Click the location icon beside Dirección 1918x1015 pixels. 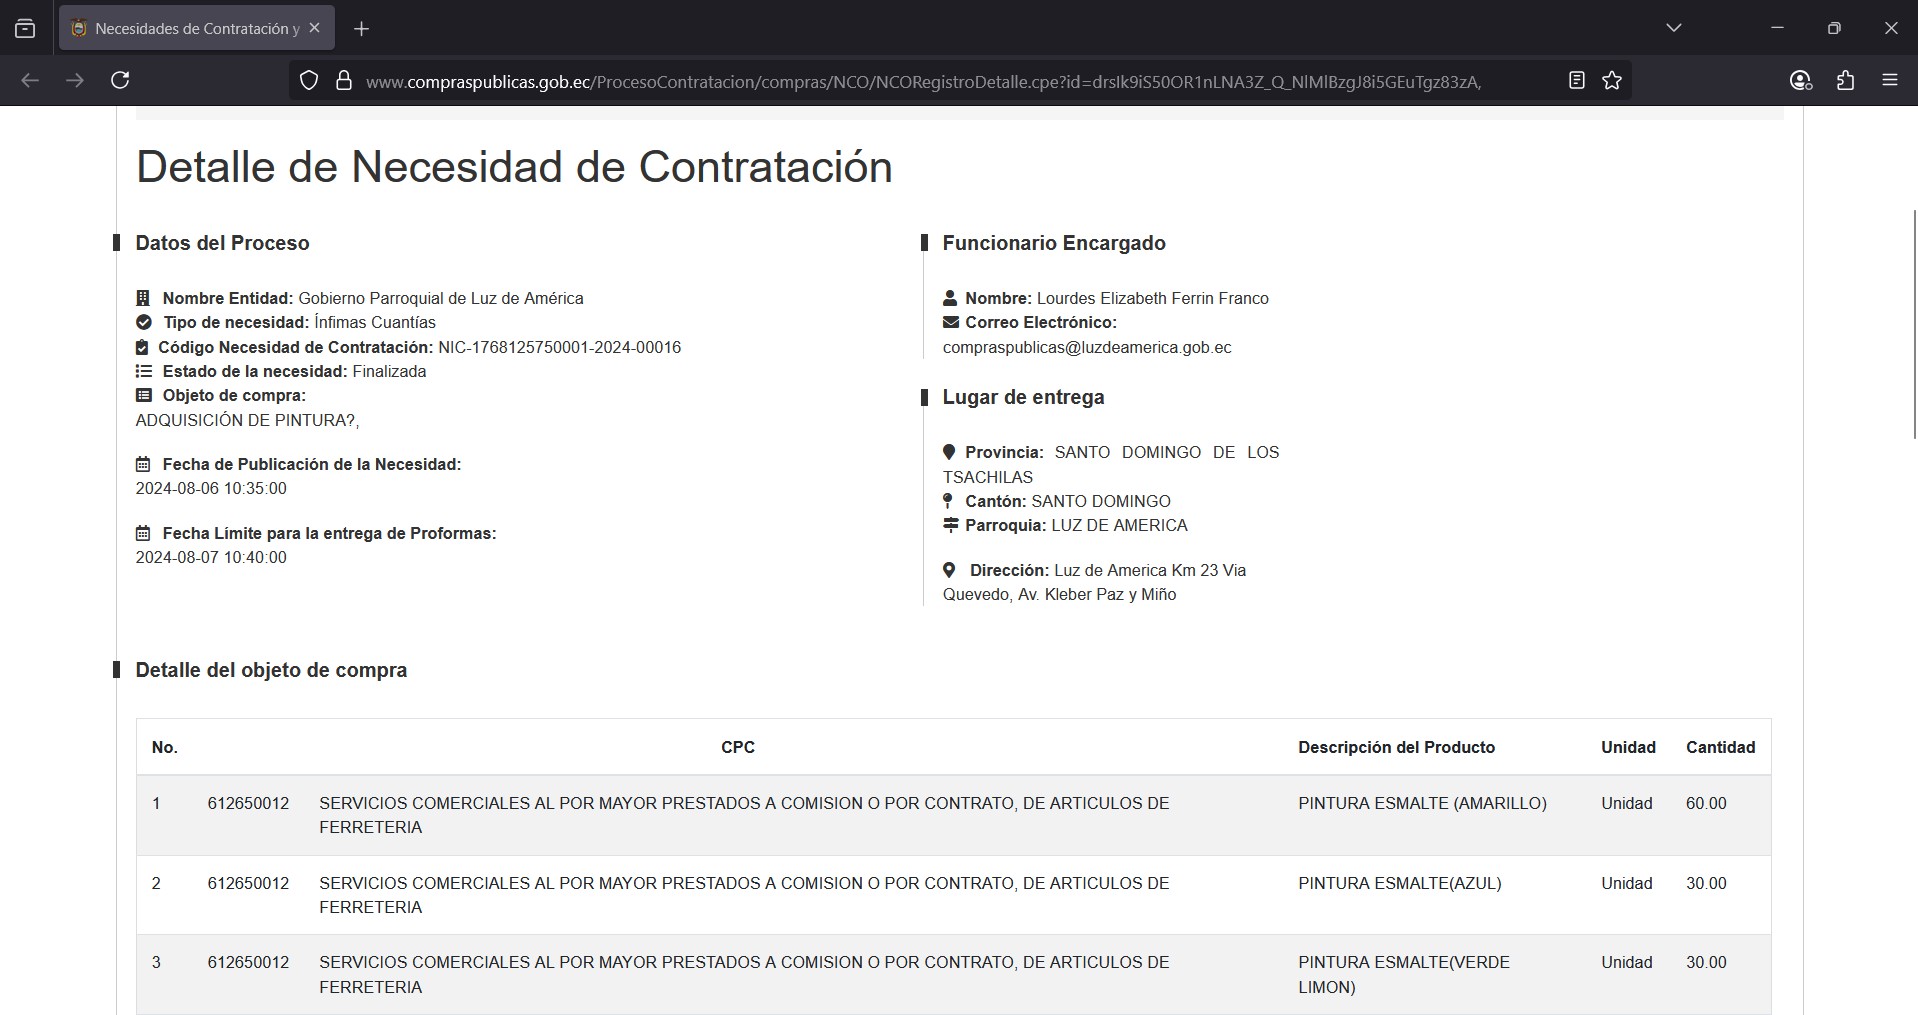coord(949,570)
